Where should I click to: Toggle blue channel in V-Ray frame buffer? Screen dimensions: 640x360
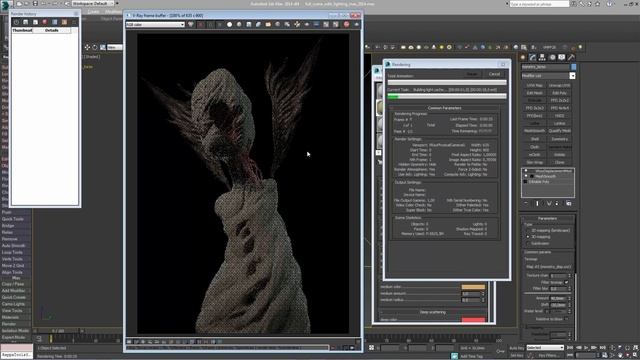point(220,24)
